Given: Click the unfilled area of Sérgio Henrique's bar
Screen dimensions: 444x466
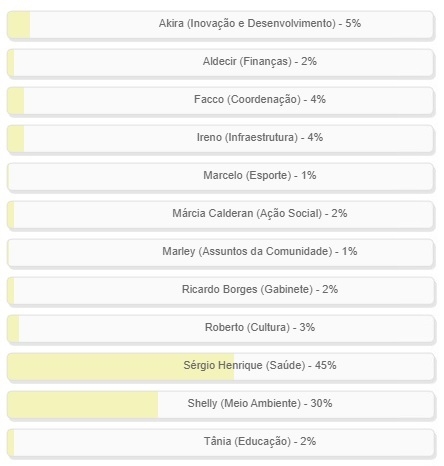Looking at the screenshot, I should pyautogui.click(x=334, y=367).
